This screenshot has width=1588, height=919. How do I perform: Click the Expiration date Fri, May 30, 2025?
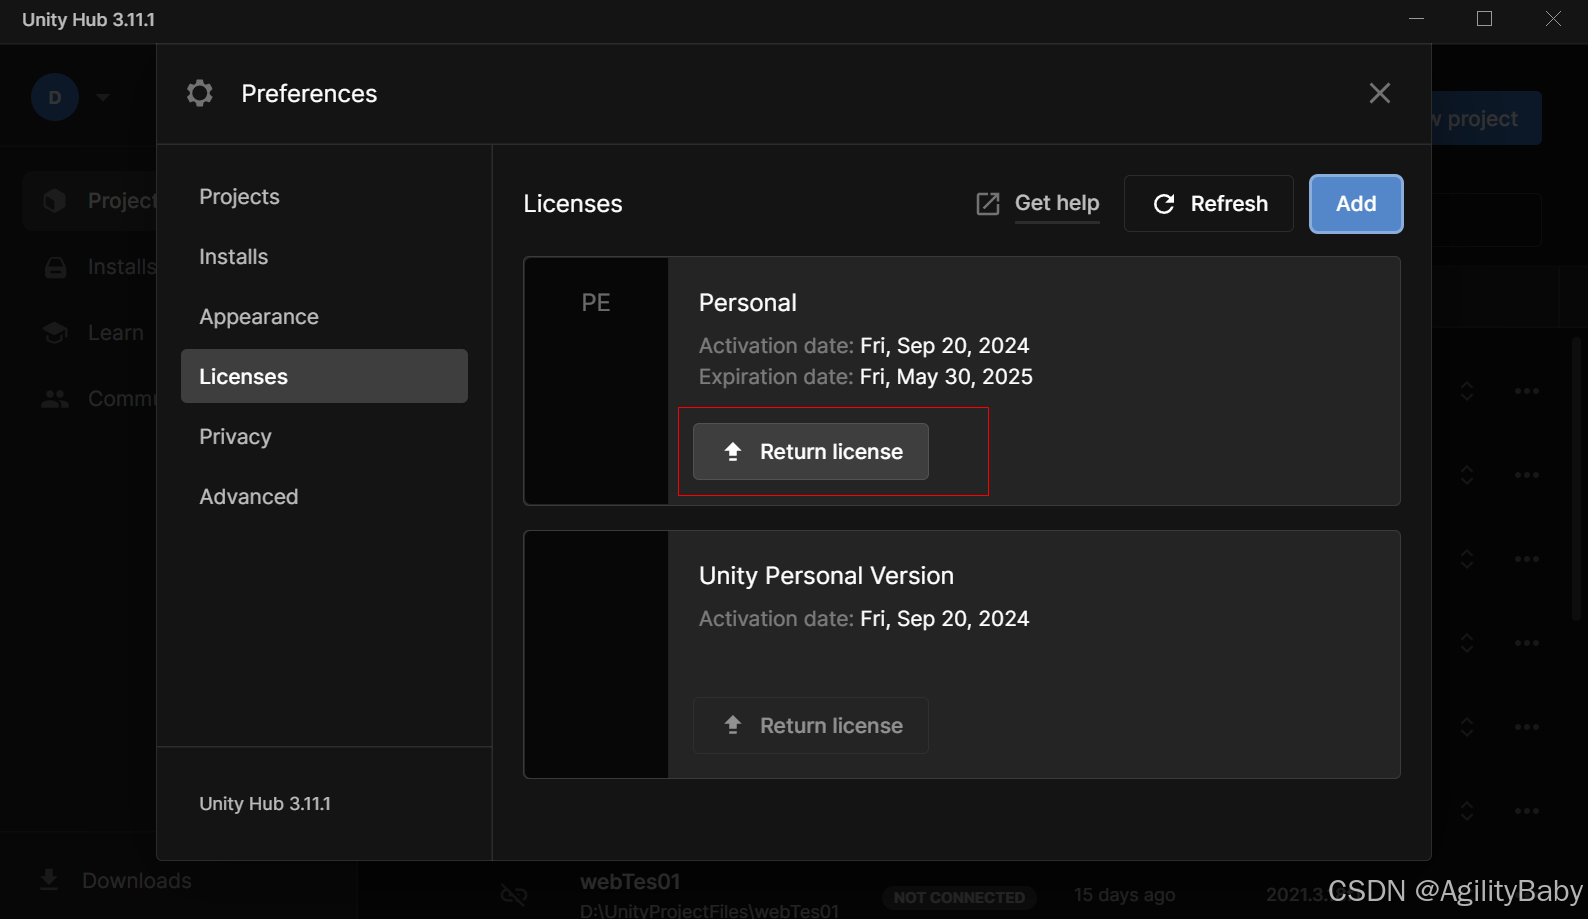946,377
